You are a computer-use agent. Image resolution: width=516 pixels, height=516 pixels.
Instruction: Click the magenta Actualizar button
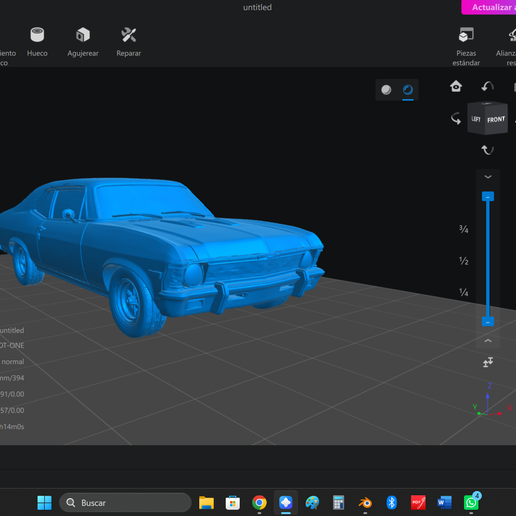coord(489,7)
